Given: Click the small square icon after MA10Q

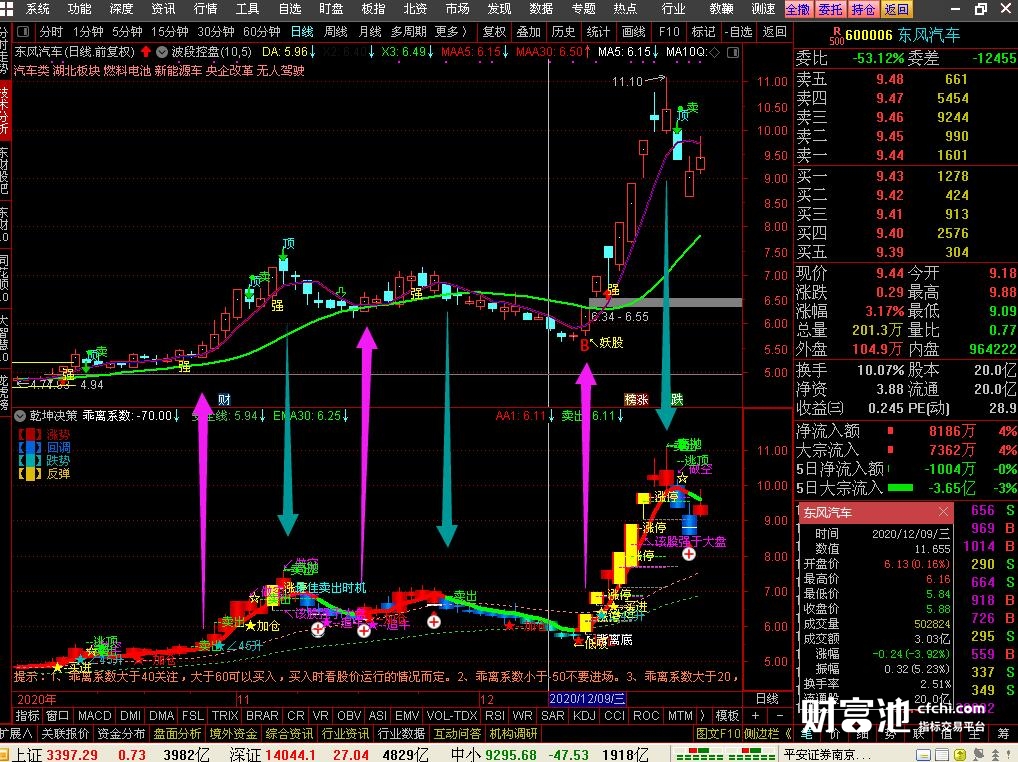Looking at the screenshot, I should click(x=733, y=52).
